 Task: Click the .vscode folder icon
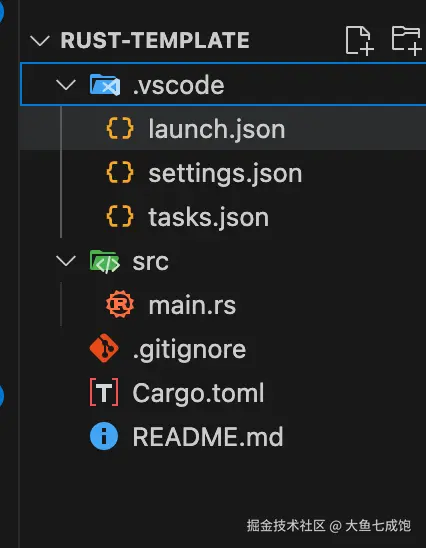(x=105, y=85)
